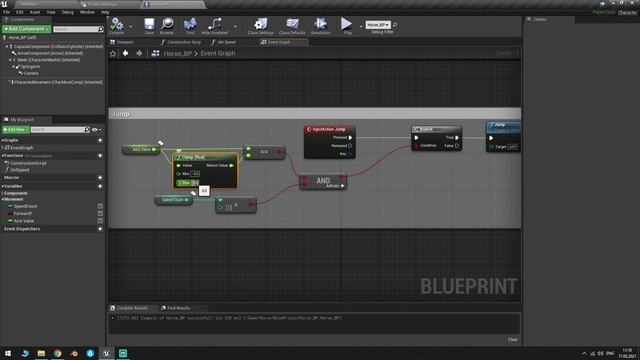The image size is (640, 360).
Task: Open Class Defaults from the toolbar
Action: click(x=292, y=24)
